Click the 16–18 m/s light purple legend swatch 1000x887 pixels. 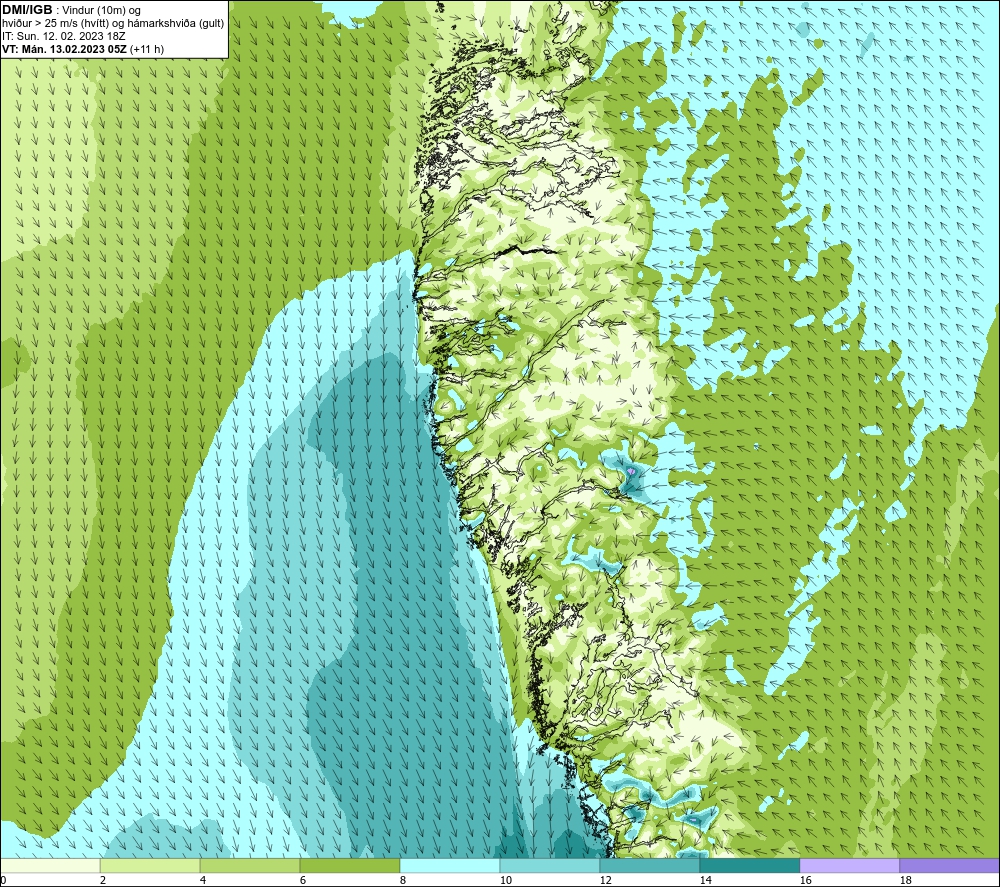(x=849, y=865)
